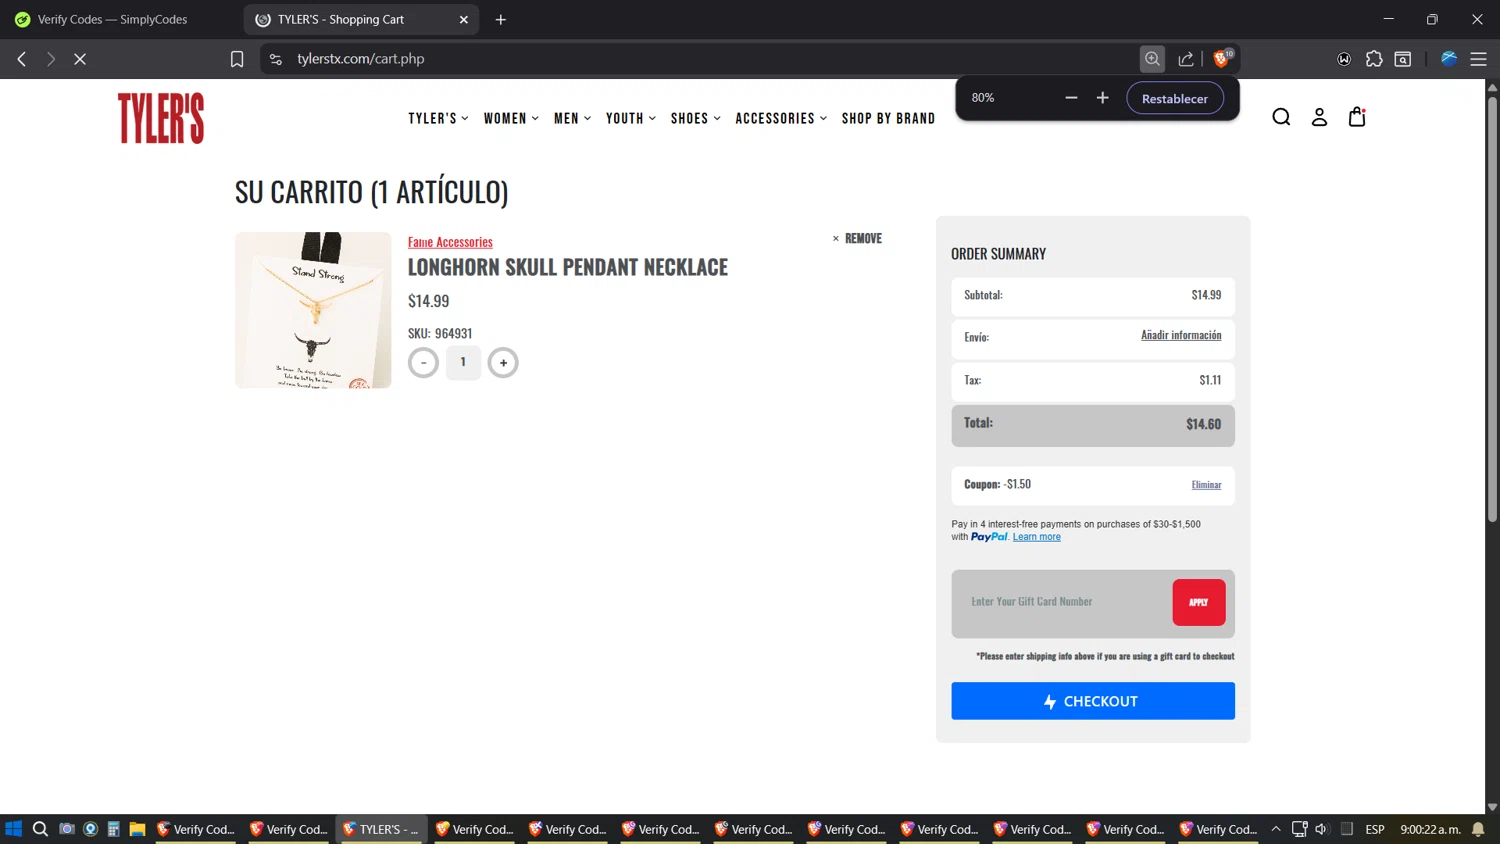
Task: Close the TYLER'S Shopping Cart tab
Action: click(x=464, y=19)
